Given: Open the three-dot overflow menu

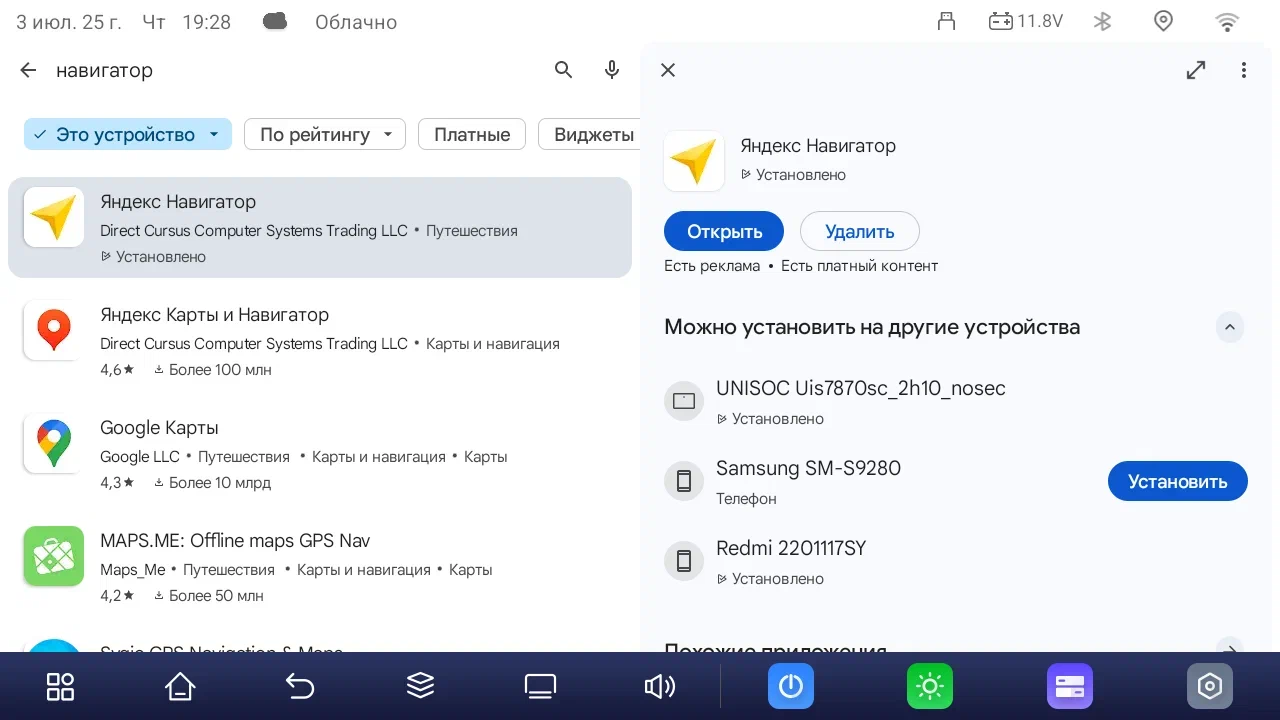Looking at the screenshot, I should [x=1244, y=70].
